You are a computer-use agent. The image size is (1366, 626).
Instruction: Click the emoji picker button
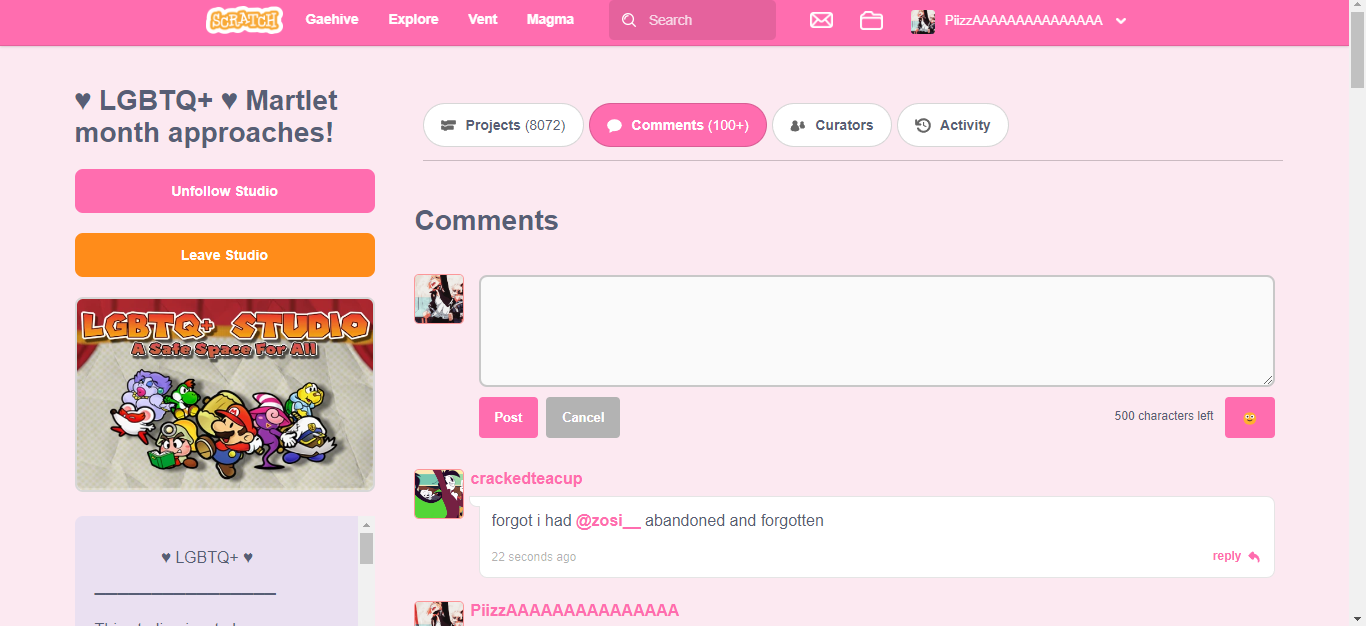tap(1249, 418)
